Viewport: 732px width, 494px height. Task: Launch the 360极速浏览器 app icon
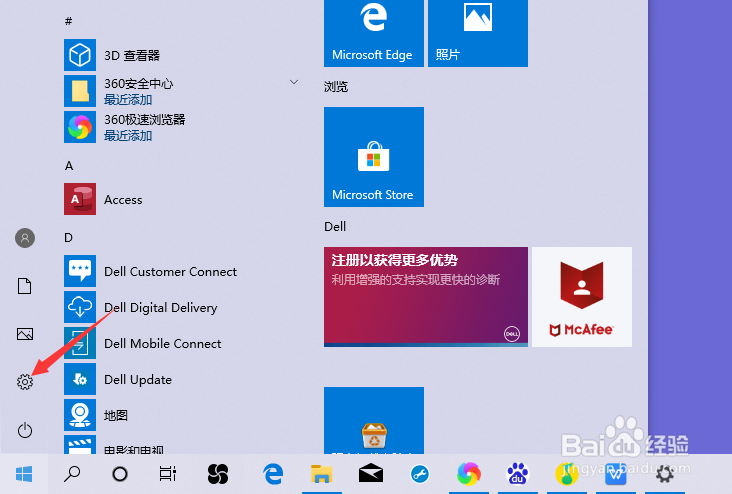point(80,127)
